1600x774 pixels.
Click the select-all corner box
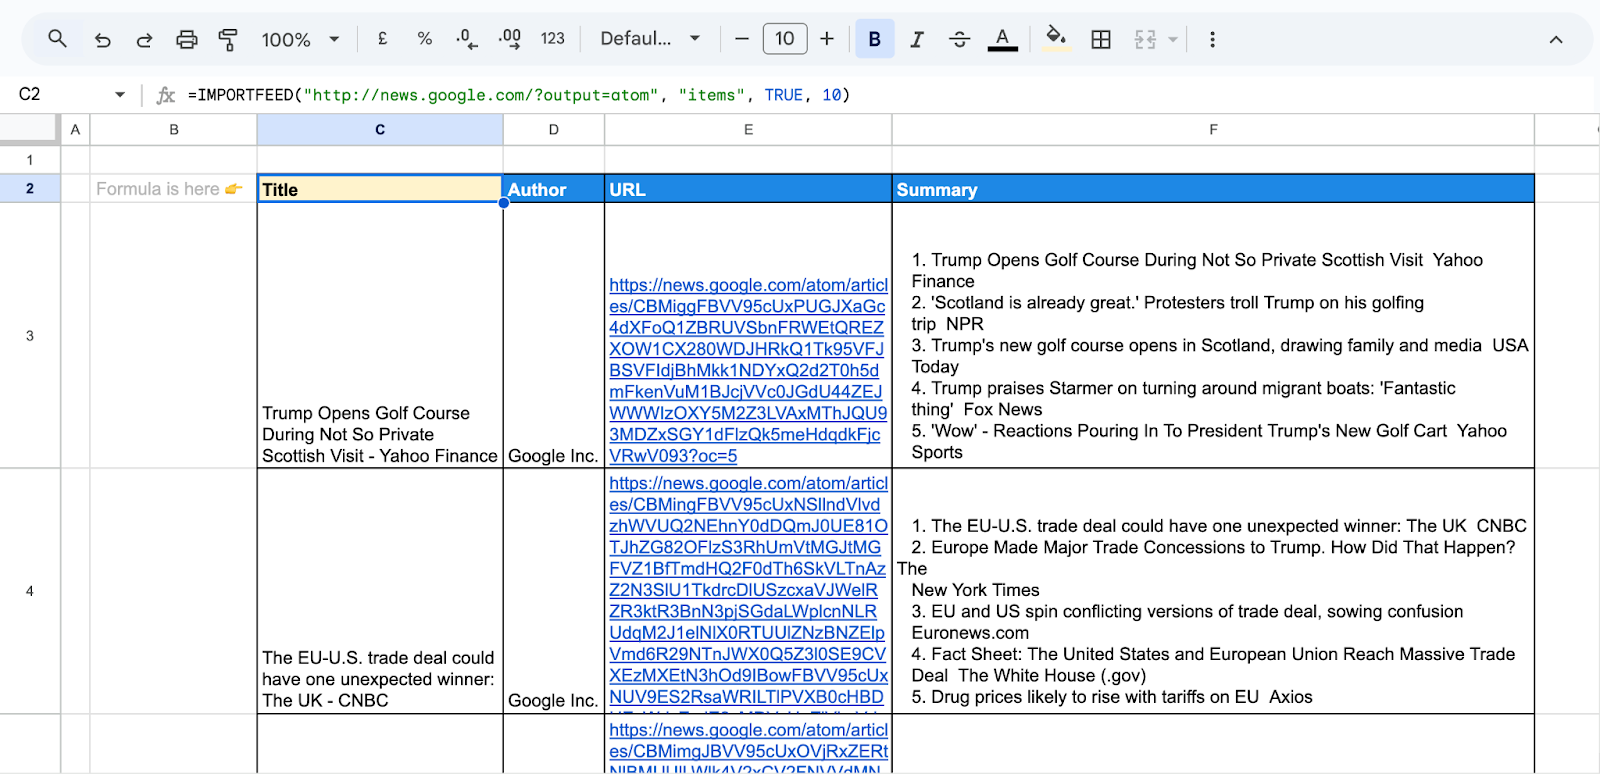(x=29, y=129)
